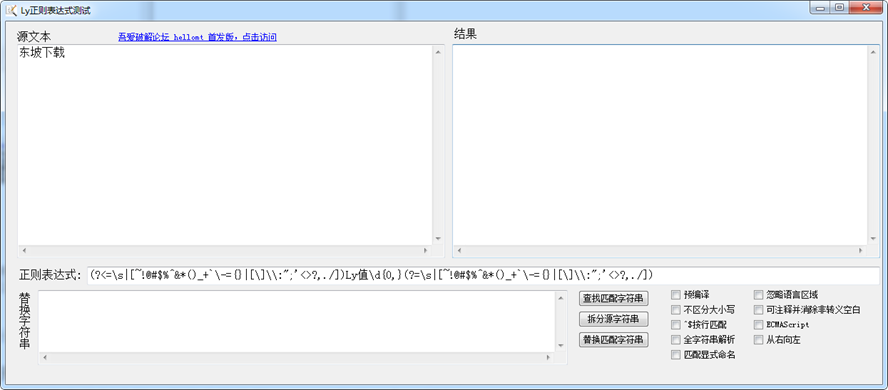Click the 结果 scroll down arrow

(873, 239)
